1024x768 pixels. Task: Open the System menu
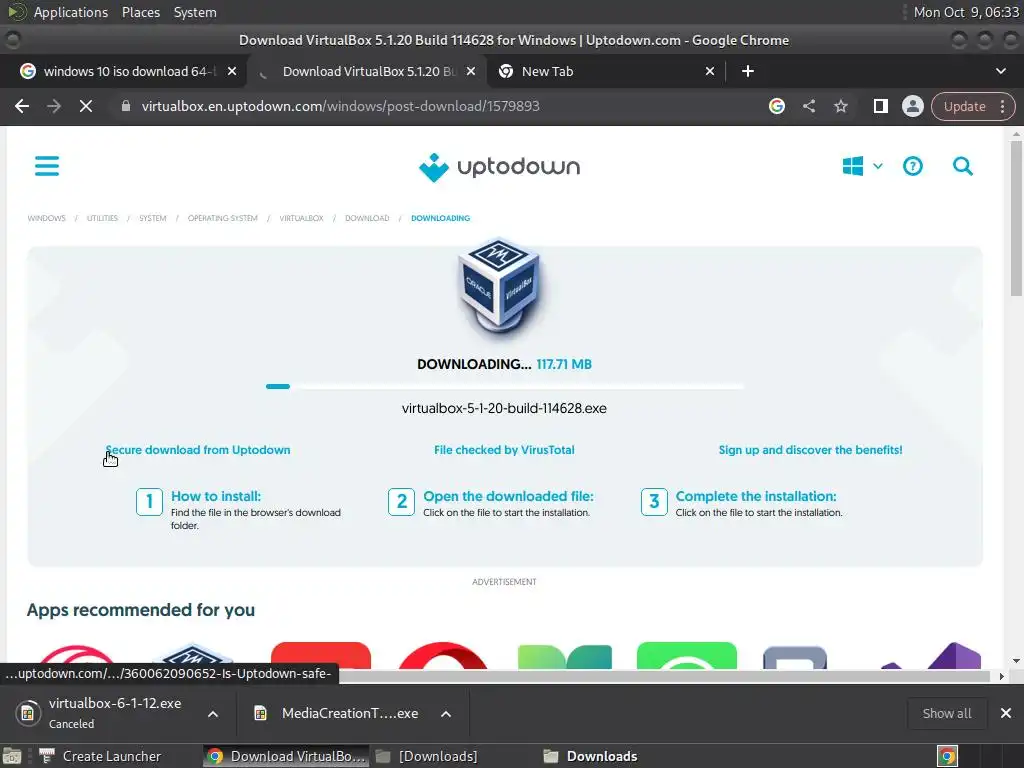tap(195, 12)
